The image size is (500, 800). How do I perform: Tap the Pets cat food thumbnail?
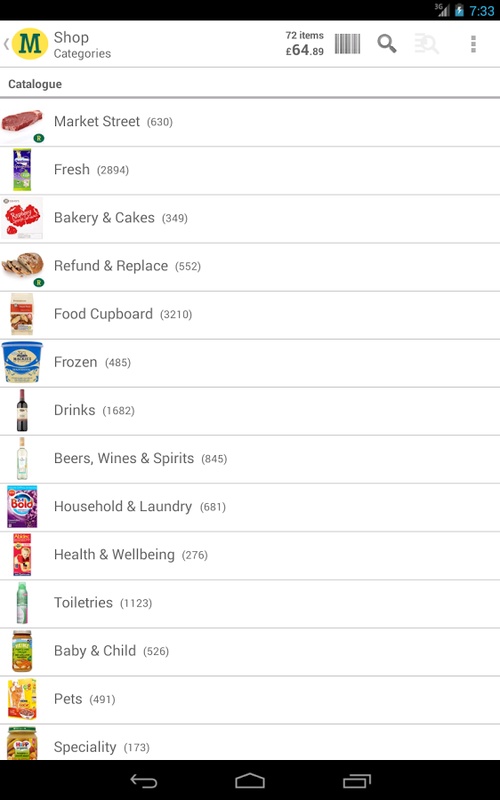click(x=22, y=699)
